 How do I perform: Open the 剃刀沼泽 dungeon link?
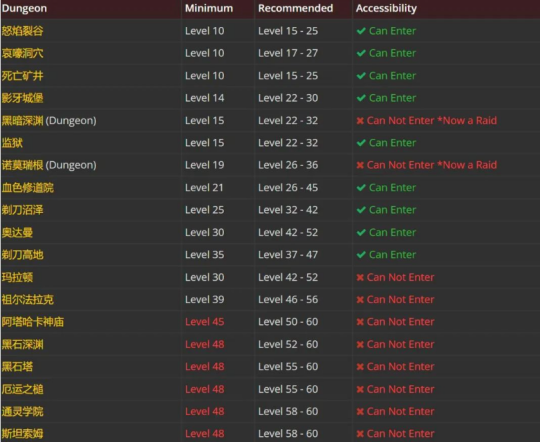pos(22,210)
